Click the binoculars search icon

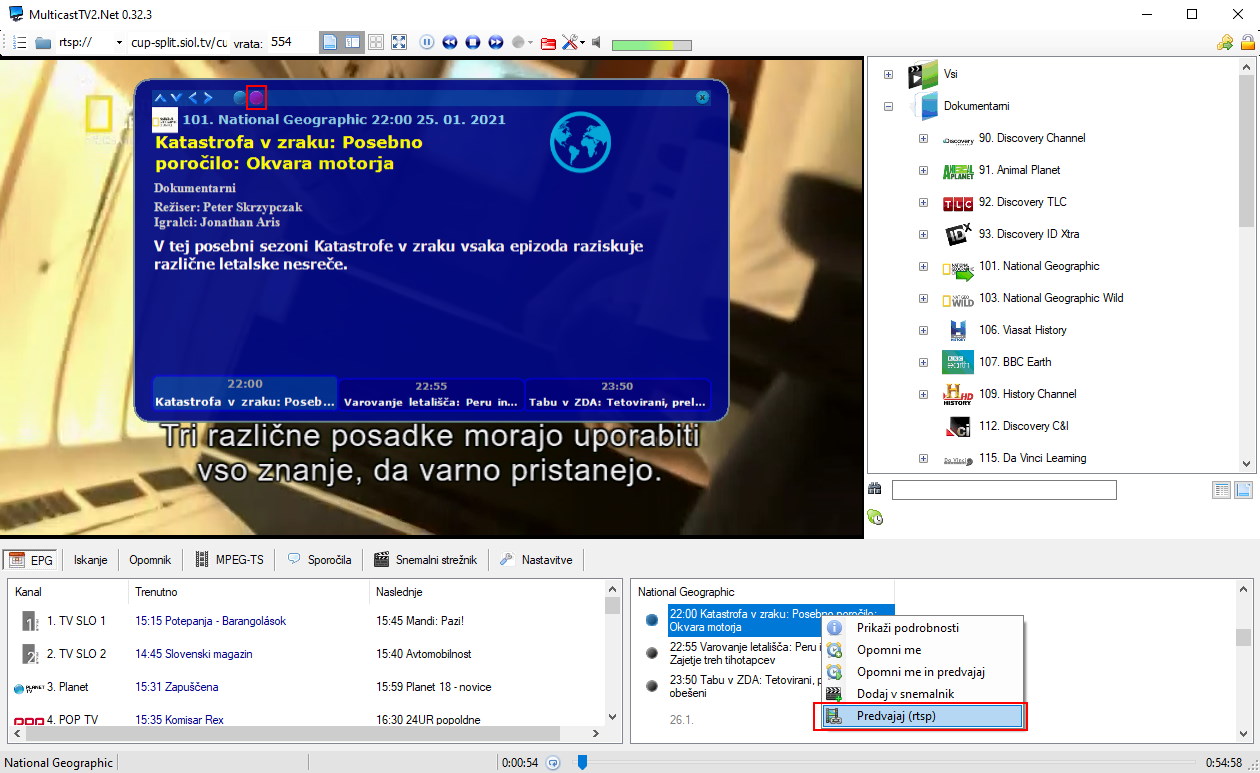click(875, 490)
